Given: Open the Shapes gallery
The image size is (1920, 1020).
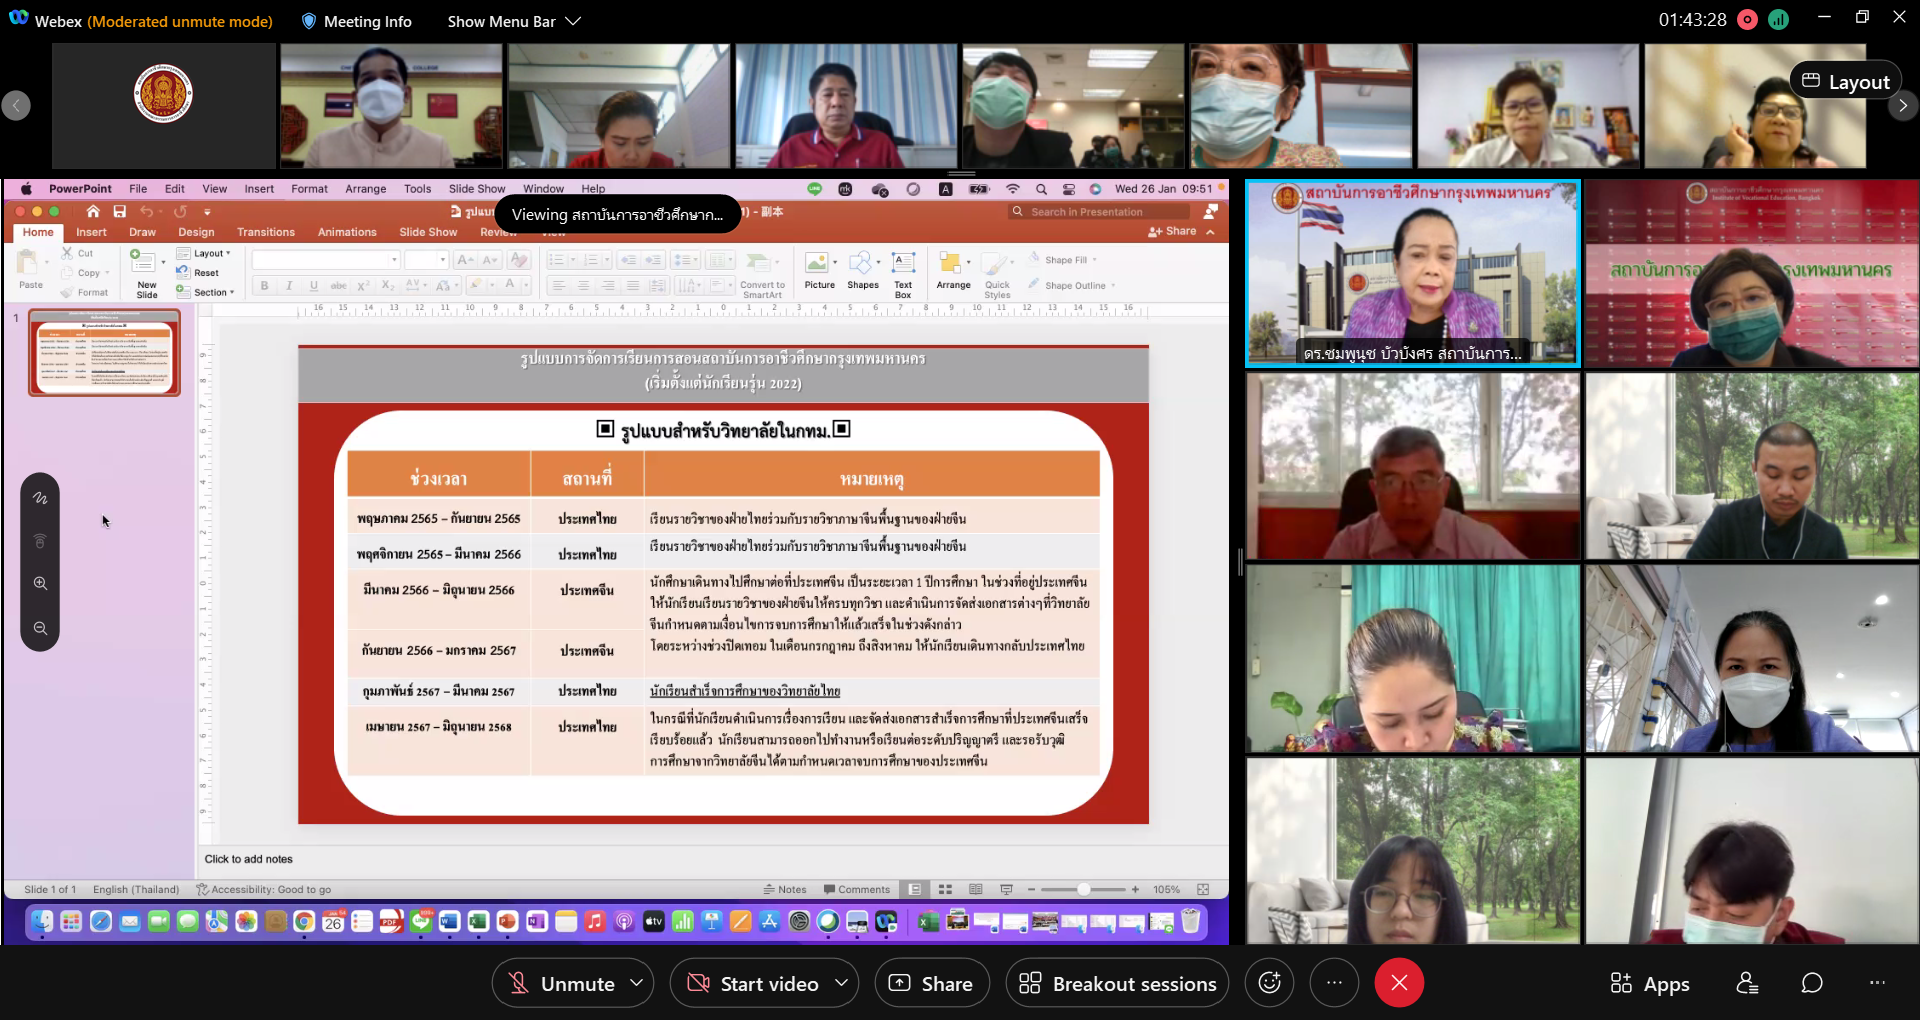Looking at the screenshot, I should (863, 270).
